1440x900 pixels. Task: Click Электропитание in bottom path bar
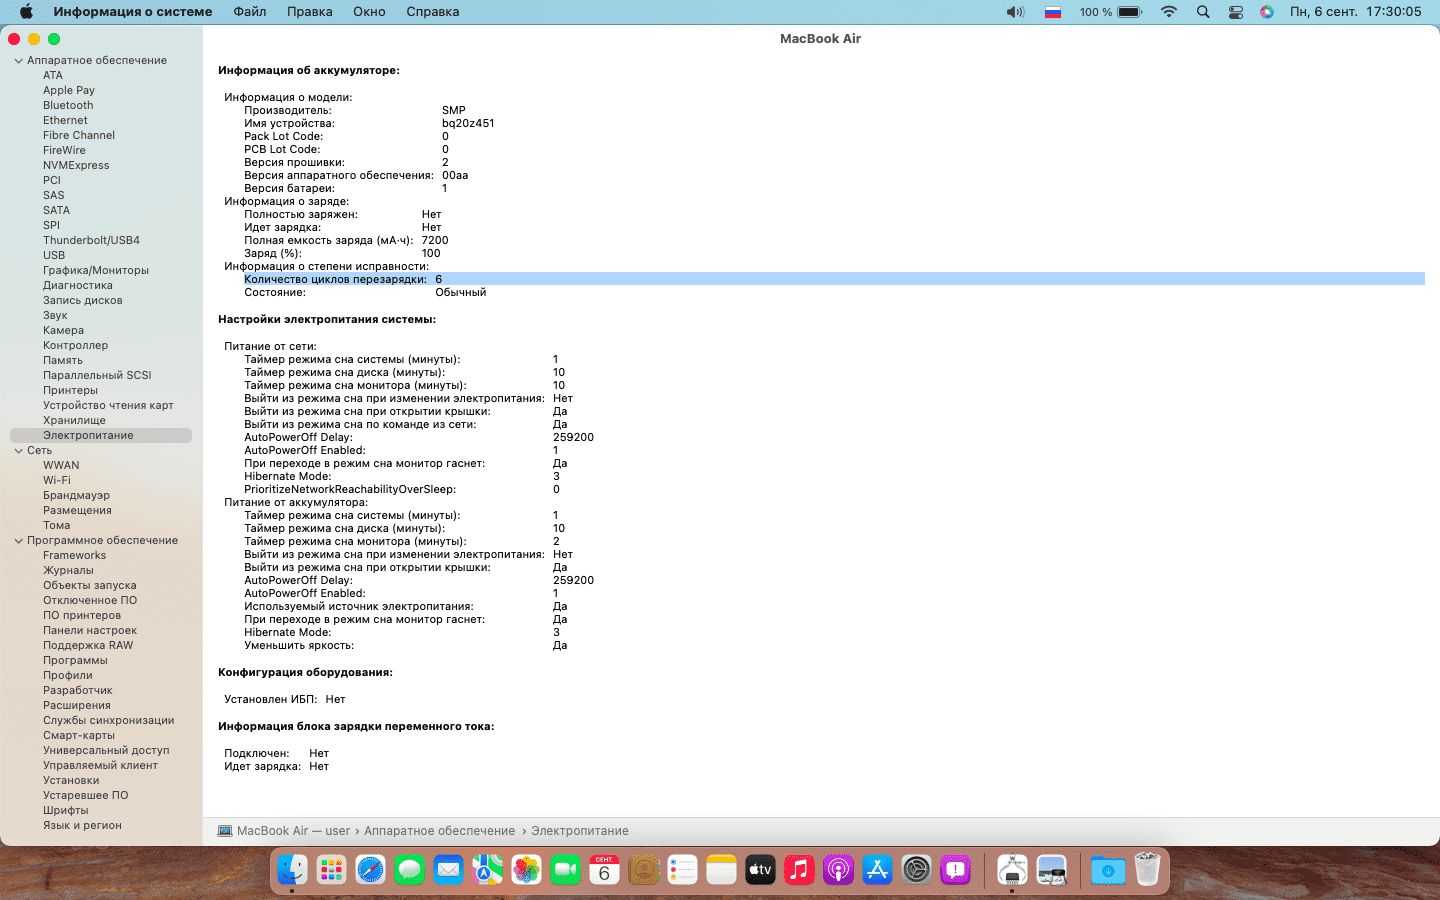tap(580, 831)
